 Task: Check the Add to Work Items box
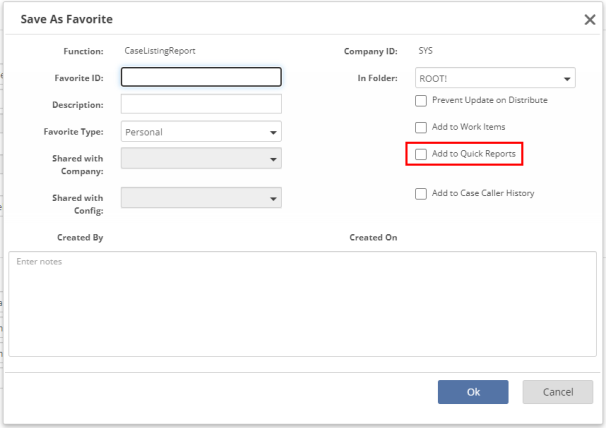(x=421, y=127)
